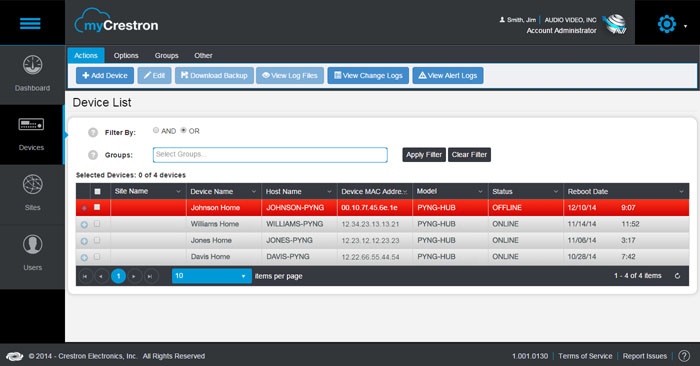Switch to the Actions tab
Viewport: 700px width, 366px height.
[x=86, y=55]
